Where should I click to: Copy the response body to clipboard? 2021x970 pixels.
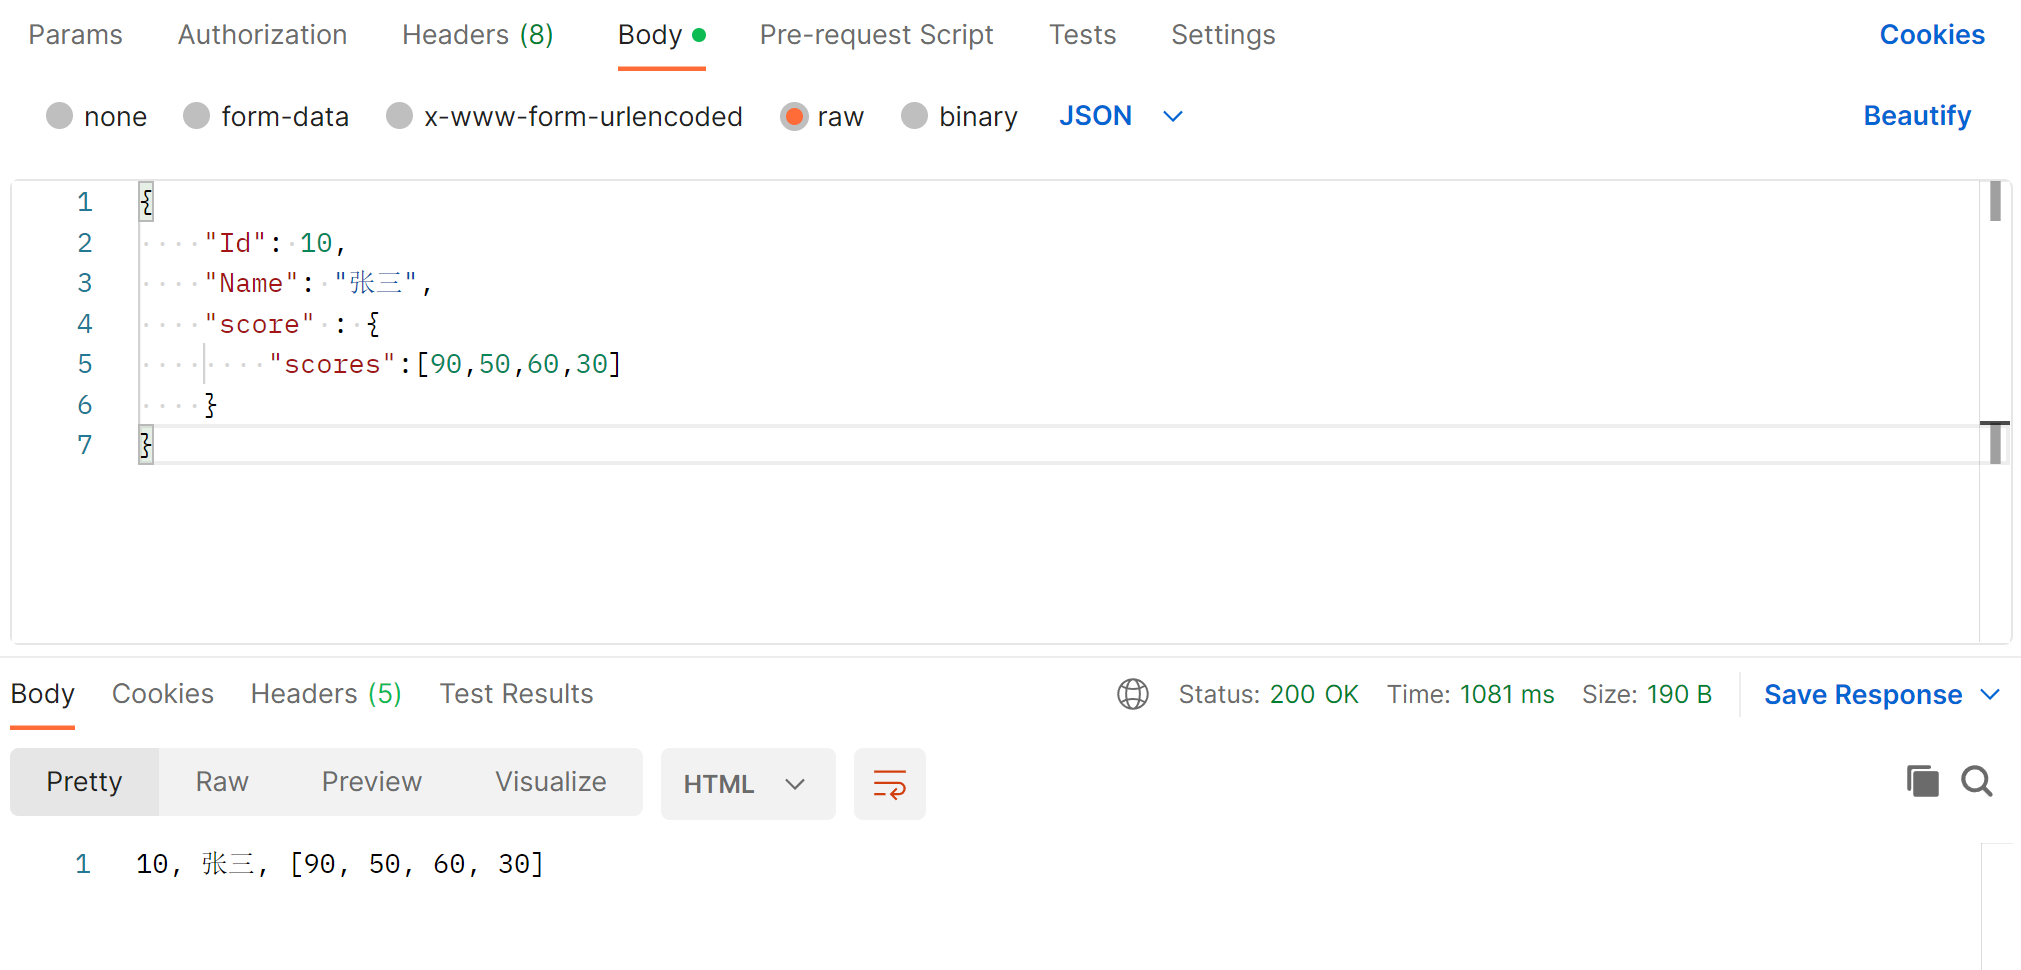pos(1922,781)
